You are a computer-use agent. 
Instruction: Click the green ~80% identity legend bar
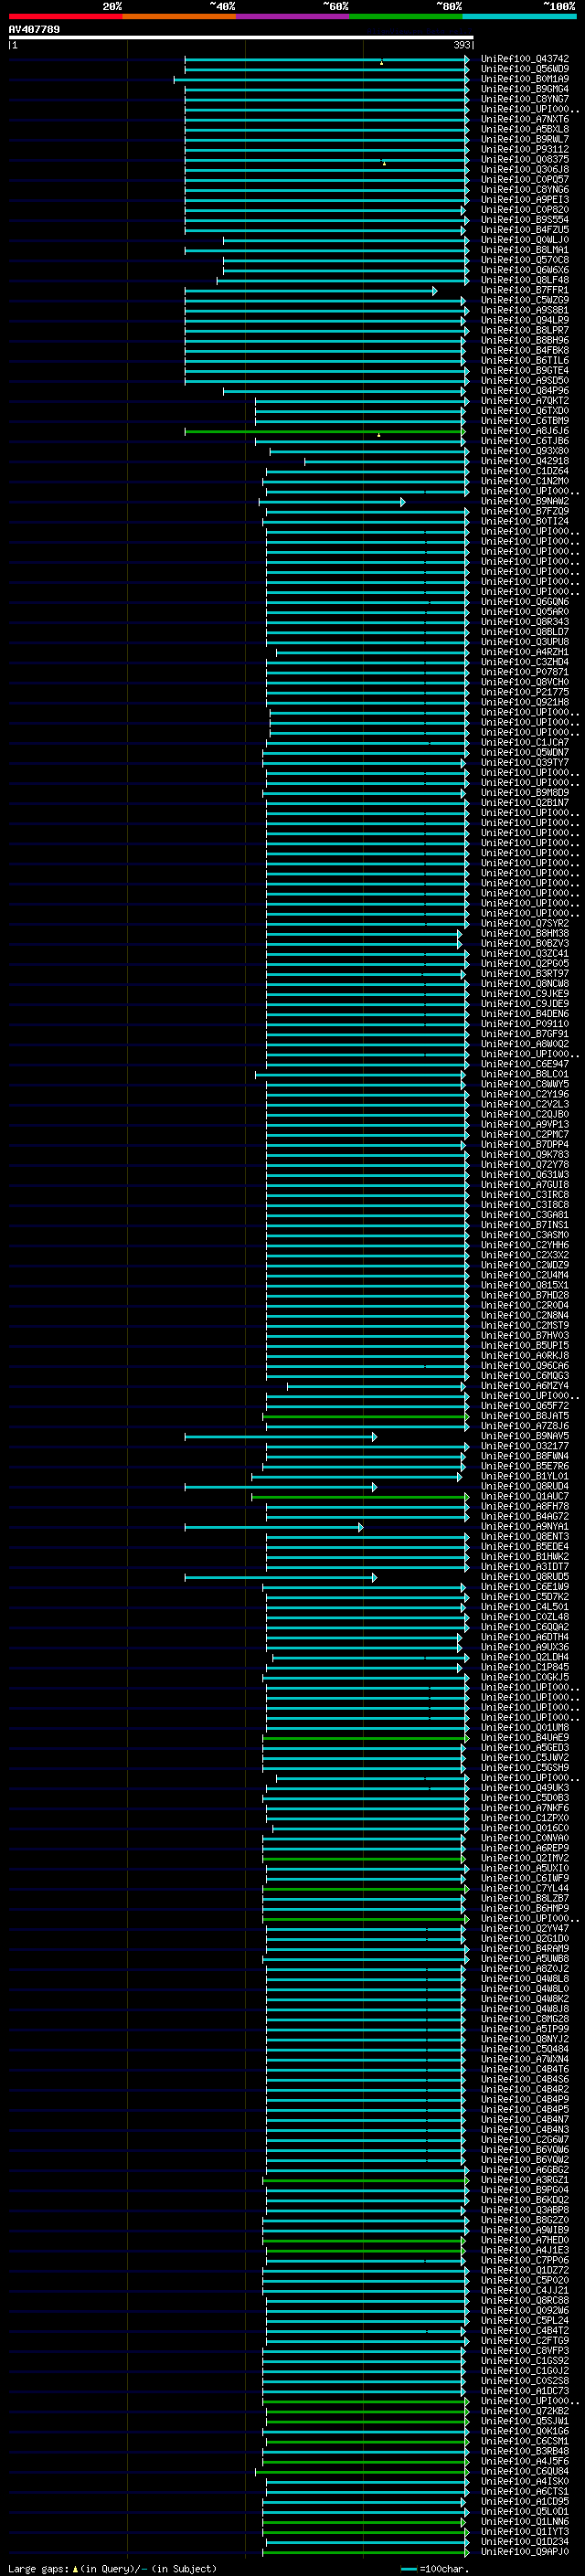[x=406, y=16]
